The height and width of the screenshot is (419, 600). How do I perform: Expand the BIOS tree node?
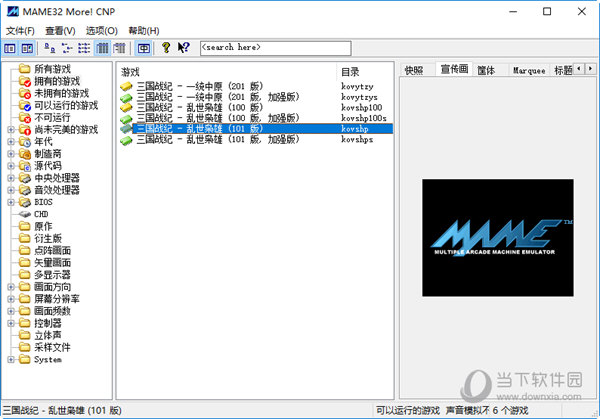click(11, 202)
